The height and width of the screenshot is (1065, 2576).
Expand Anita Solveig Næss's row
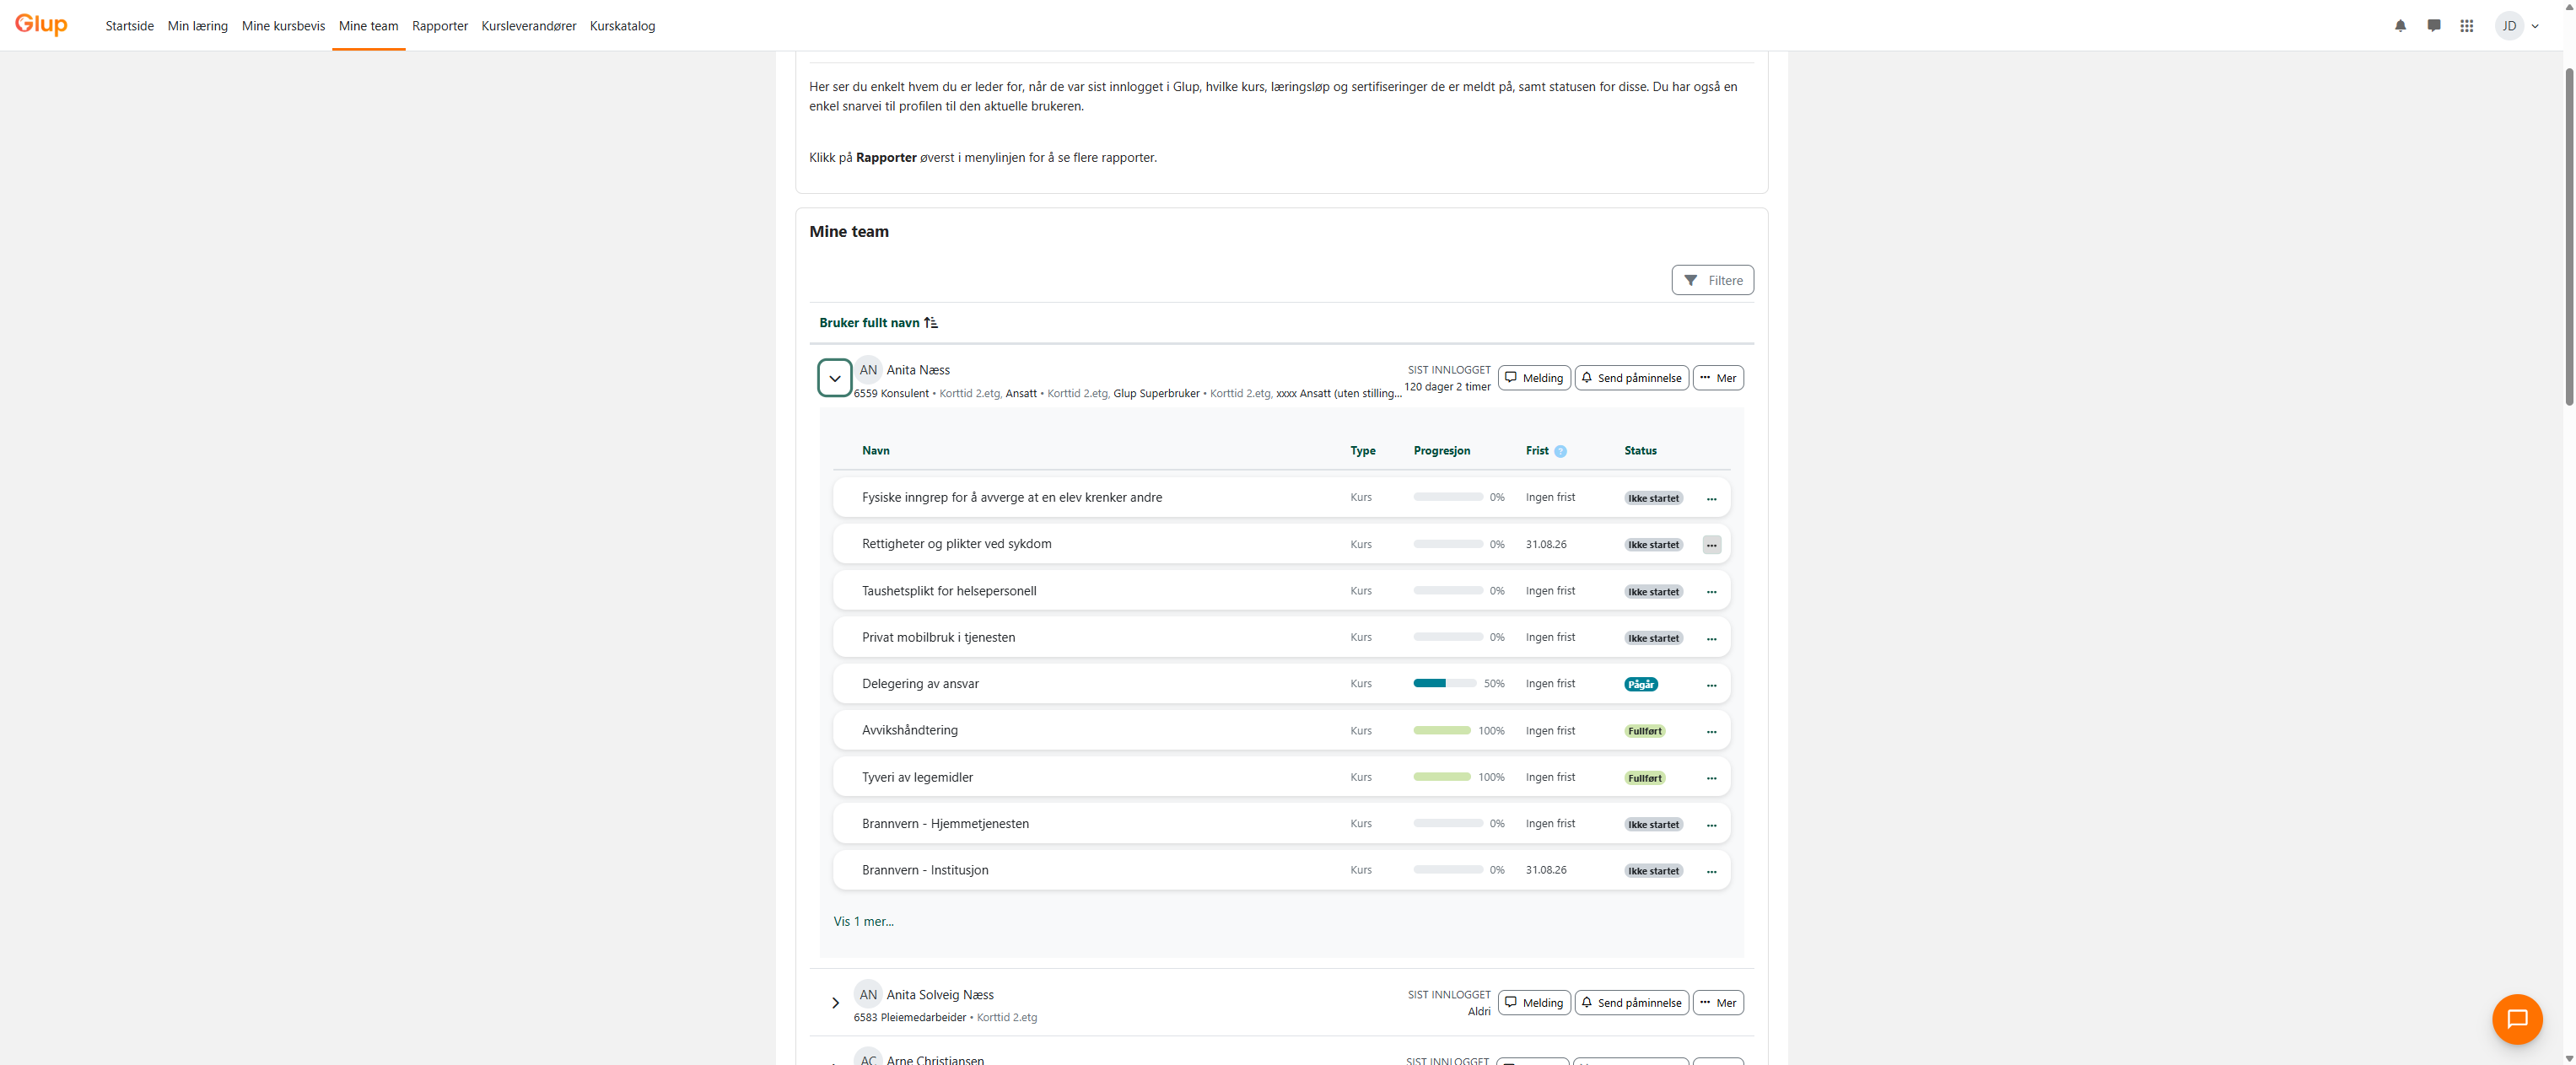tap(835, 1003)
